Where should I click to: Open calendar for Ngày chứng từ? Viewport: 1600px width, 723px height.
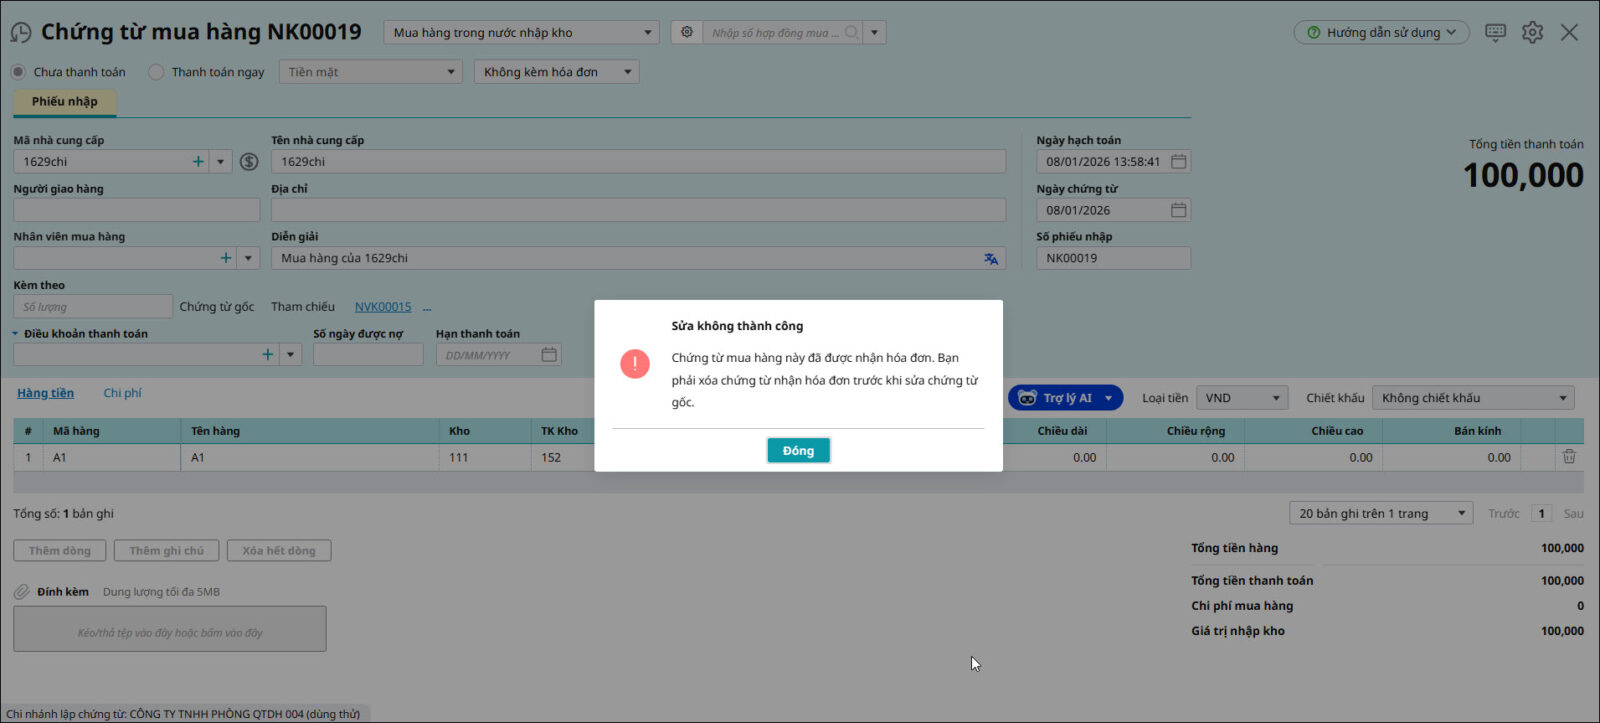point(1179,211)
